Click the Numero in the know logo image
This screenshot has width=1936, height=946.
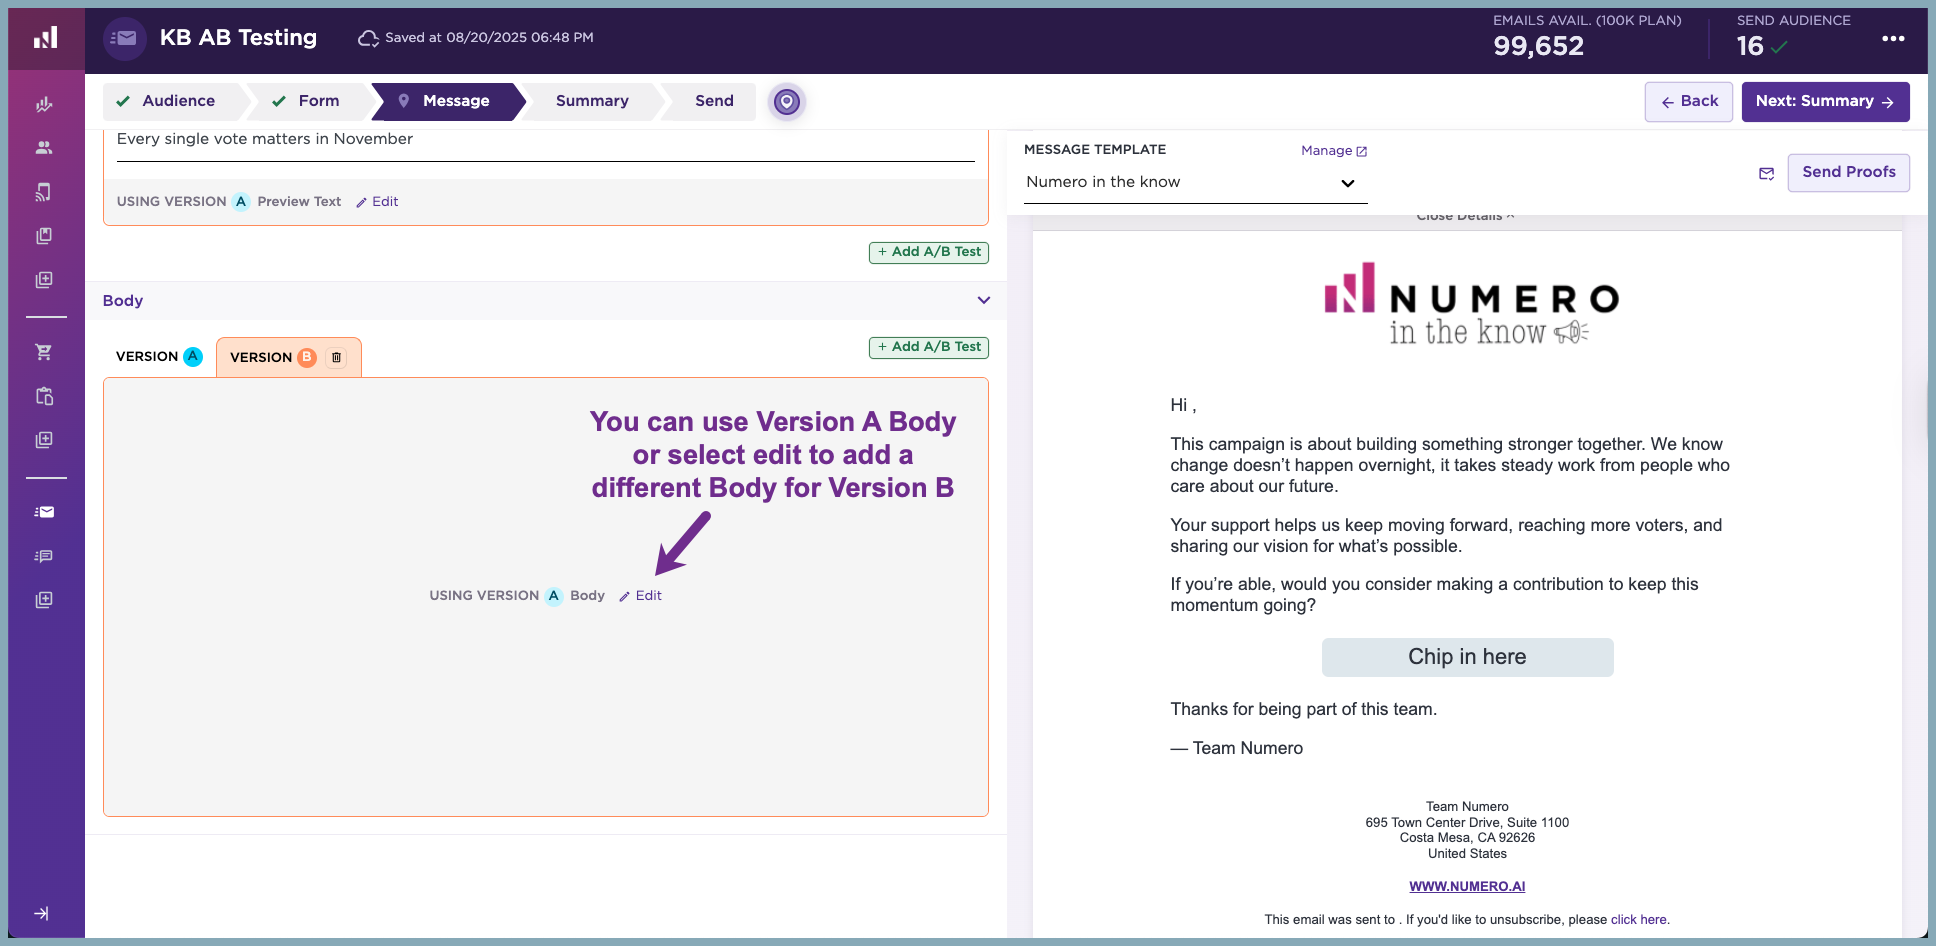[x=1471, y=305]
